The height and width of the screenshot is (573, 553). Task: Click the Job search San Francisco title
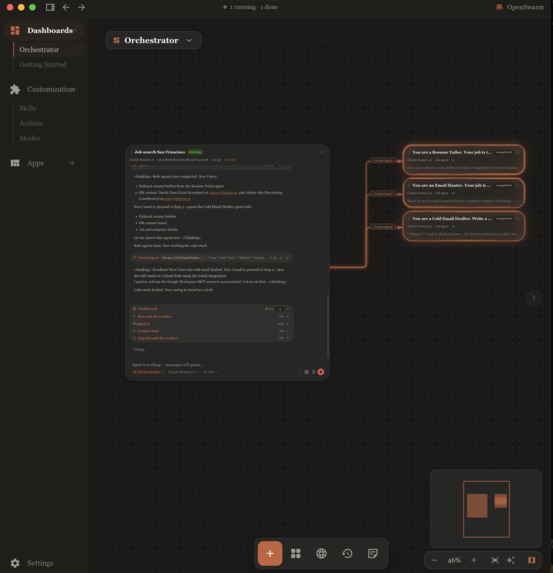point(160,152)
